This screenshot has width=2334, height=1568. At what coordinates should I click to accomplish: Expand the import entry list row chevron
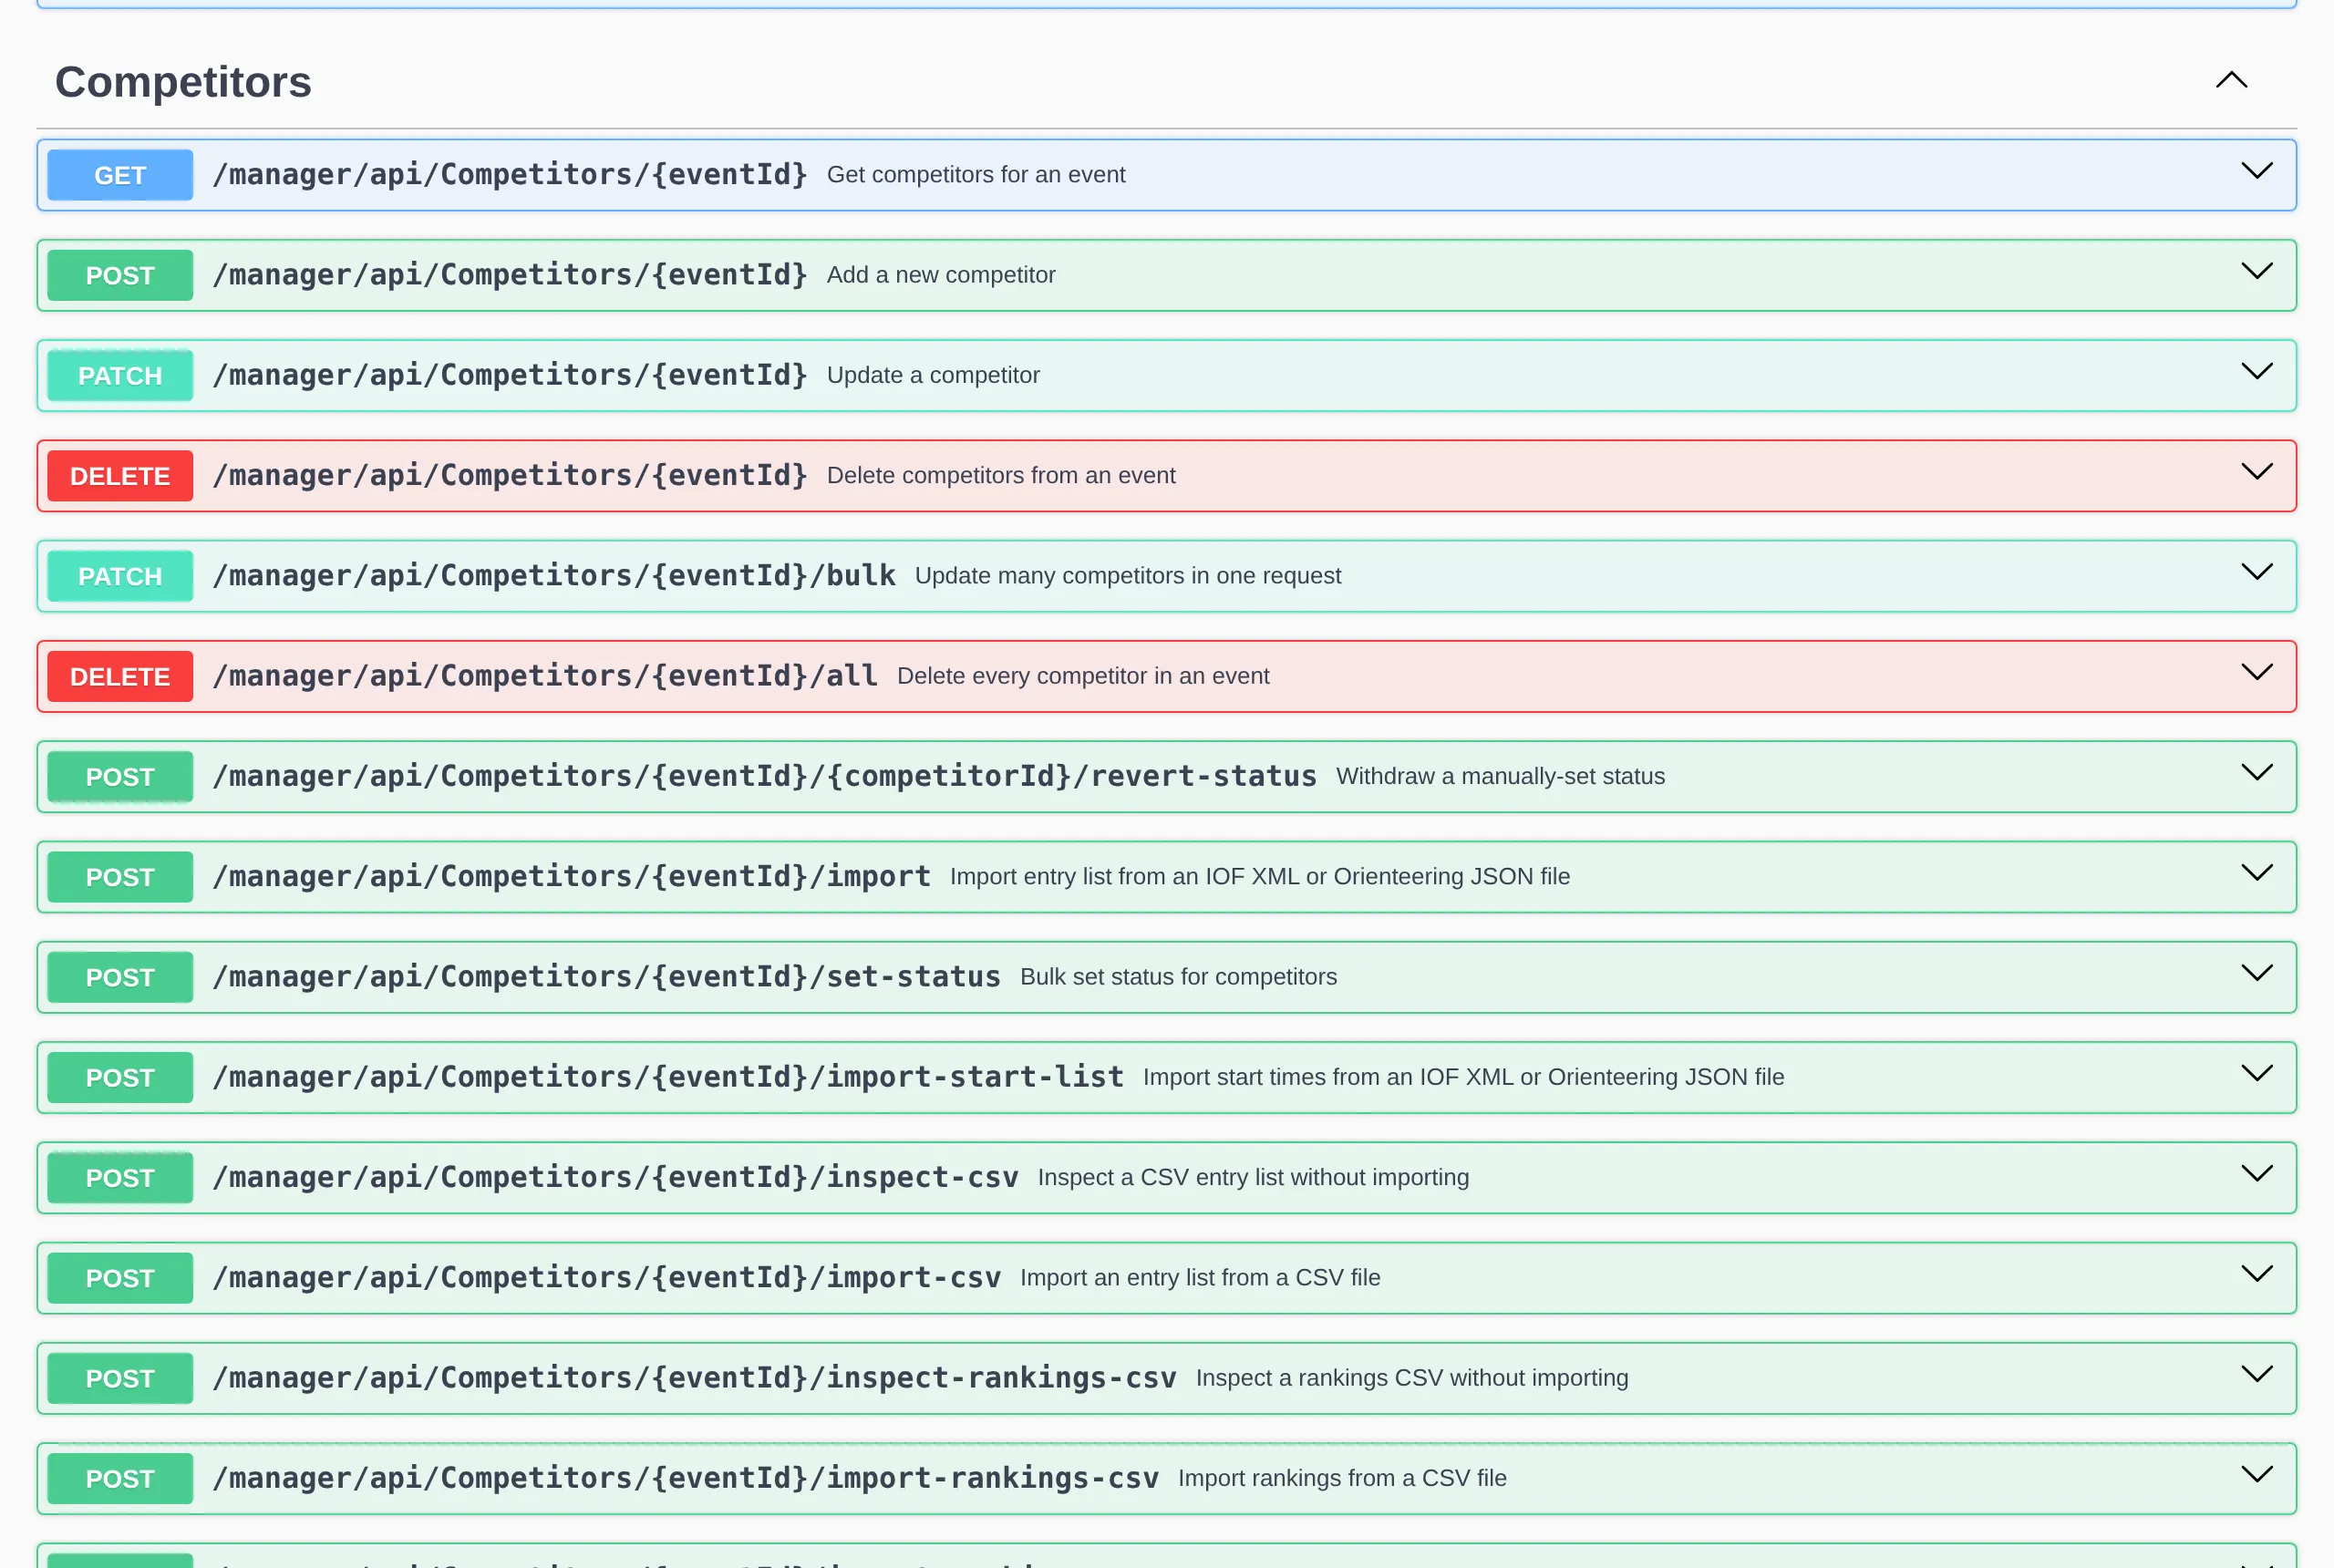[x=2256, y=873]
